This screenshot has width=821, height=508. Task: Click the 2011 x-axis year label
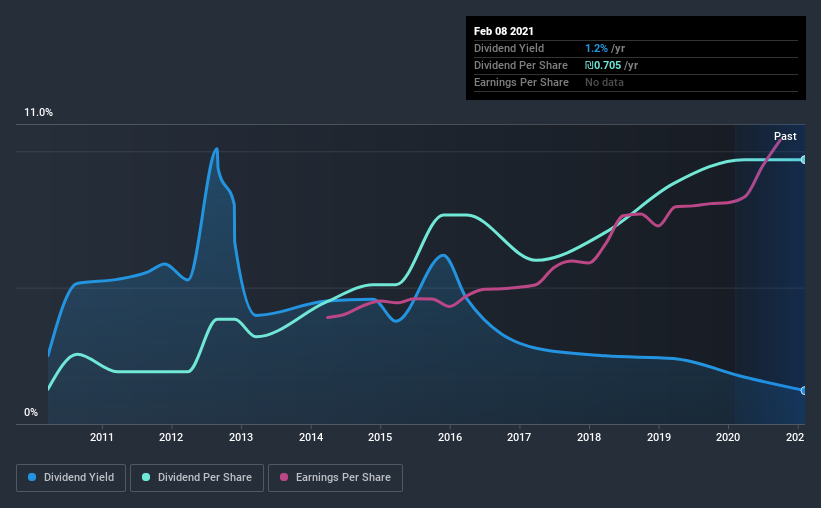point(102,437)
